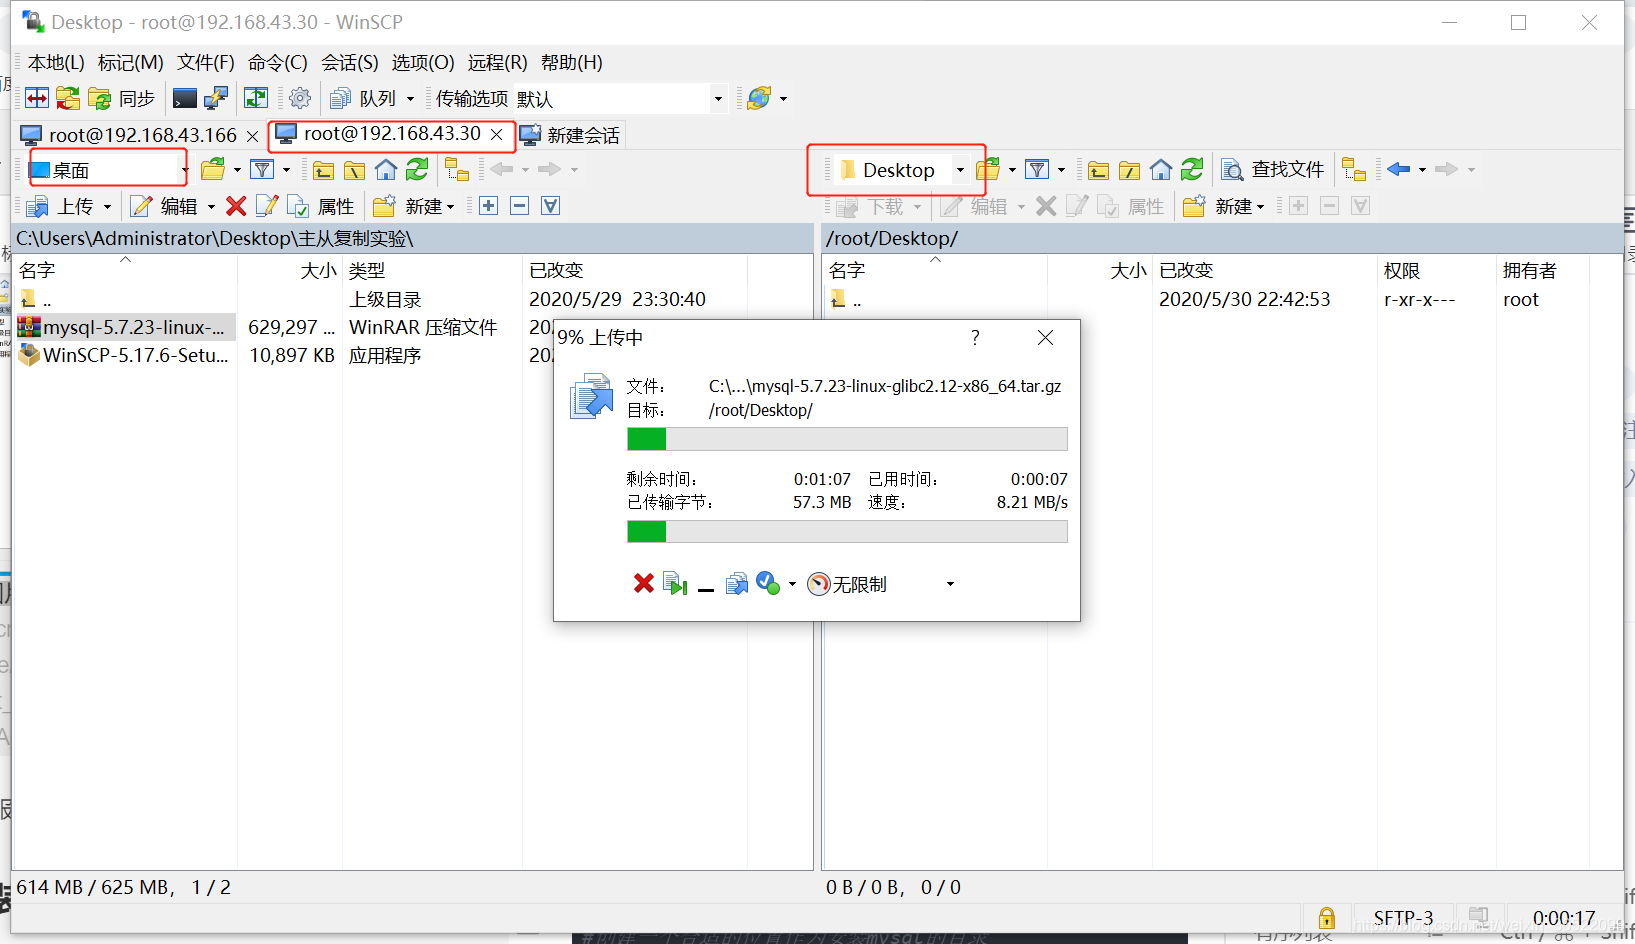Click the keep remote directory up to date icon
Image resolution: width=1635 pixels, height=944 pixels.
point(256,98)
